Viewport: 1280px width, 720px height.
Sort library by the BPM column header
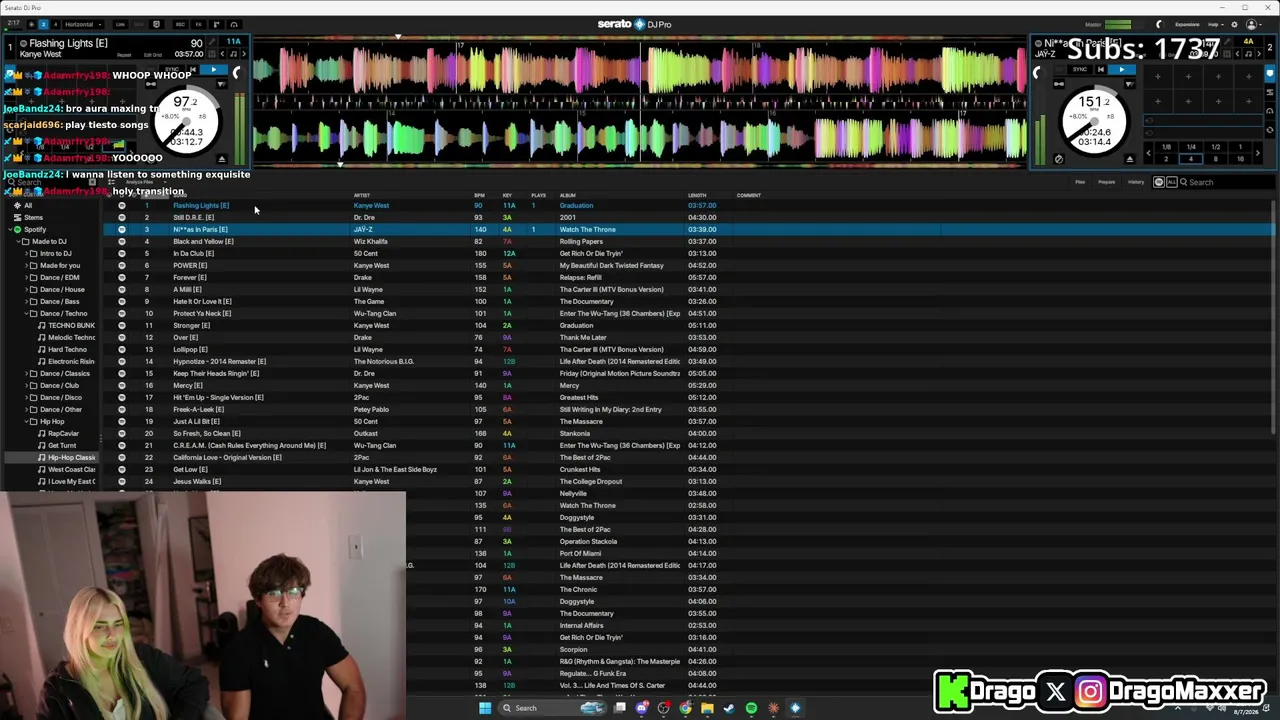479,195
